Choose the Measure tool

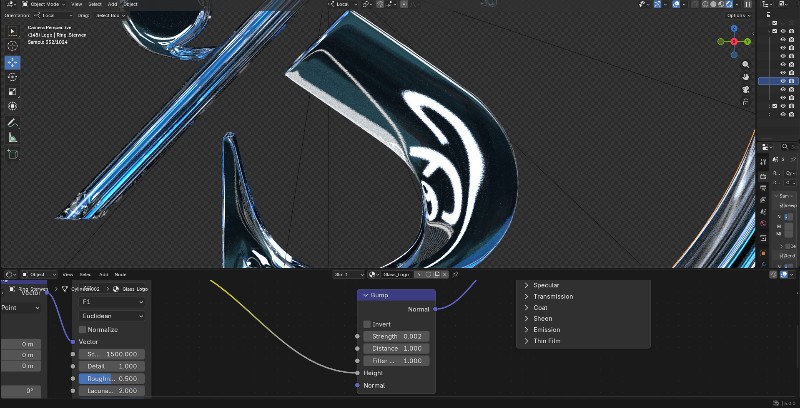(x=12, y=137)
